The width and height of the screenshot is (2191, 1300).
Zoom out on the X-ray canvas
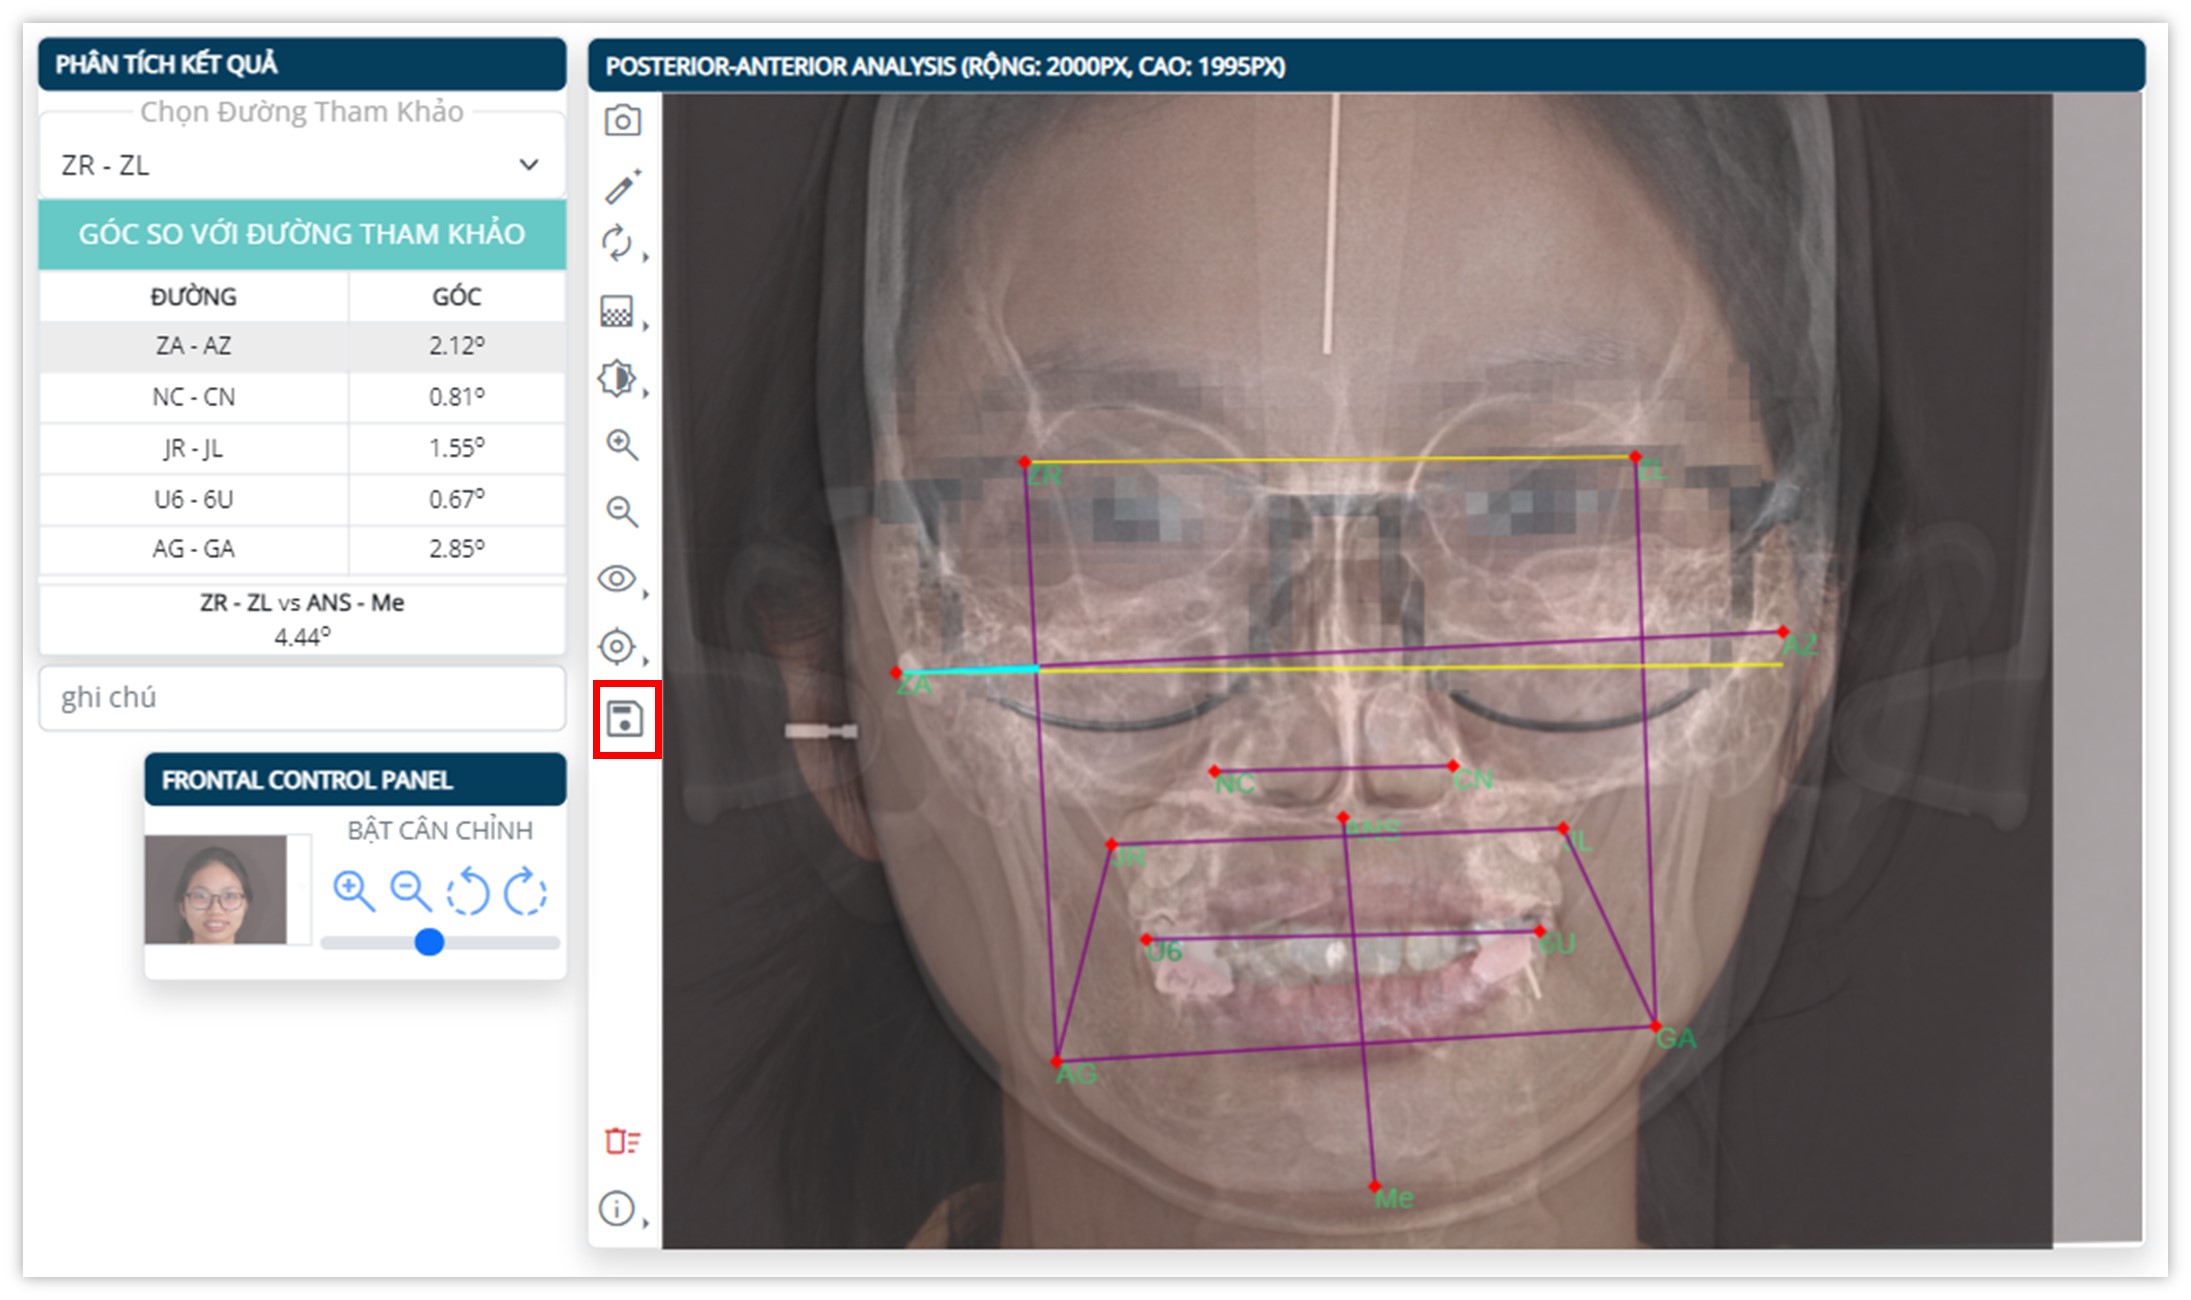click(x=622, y=512)
